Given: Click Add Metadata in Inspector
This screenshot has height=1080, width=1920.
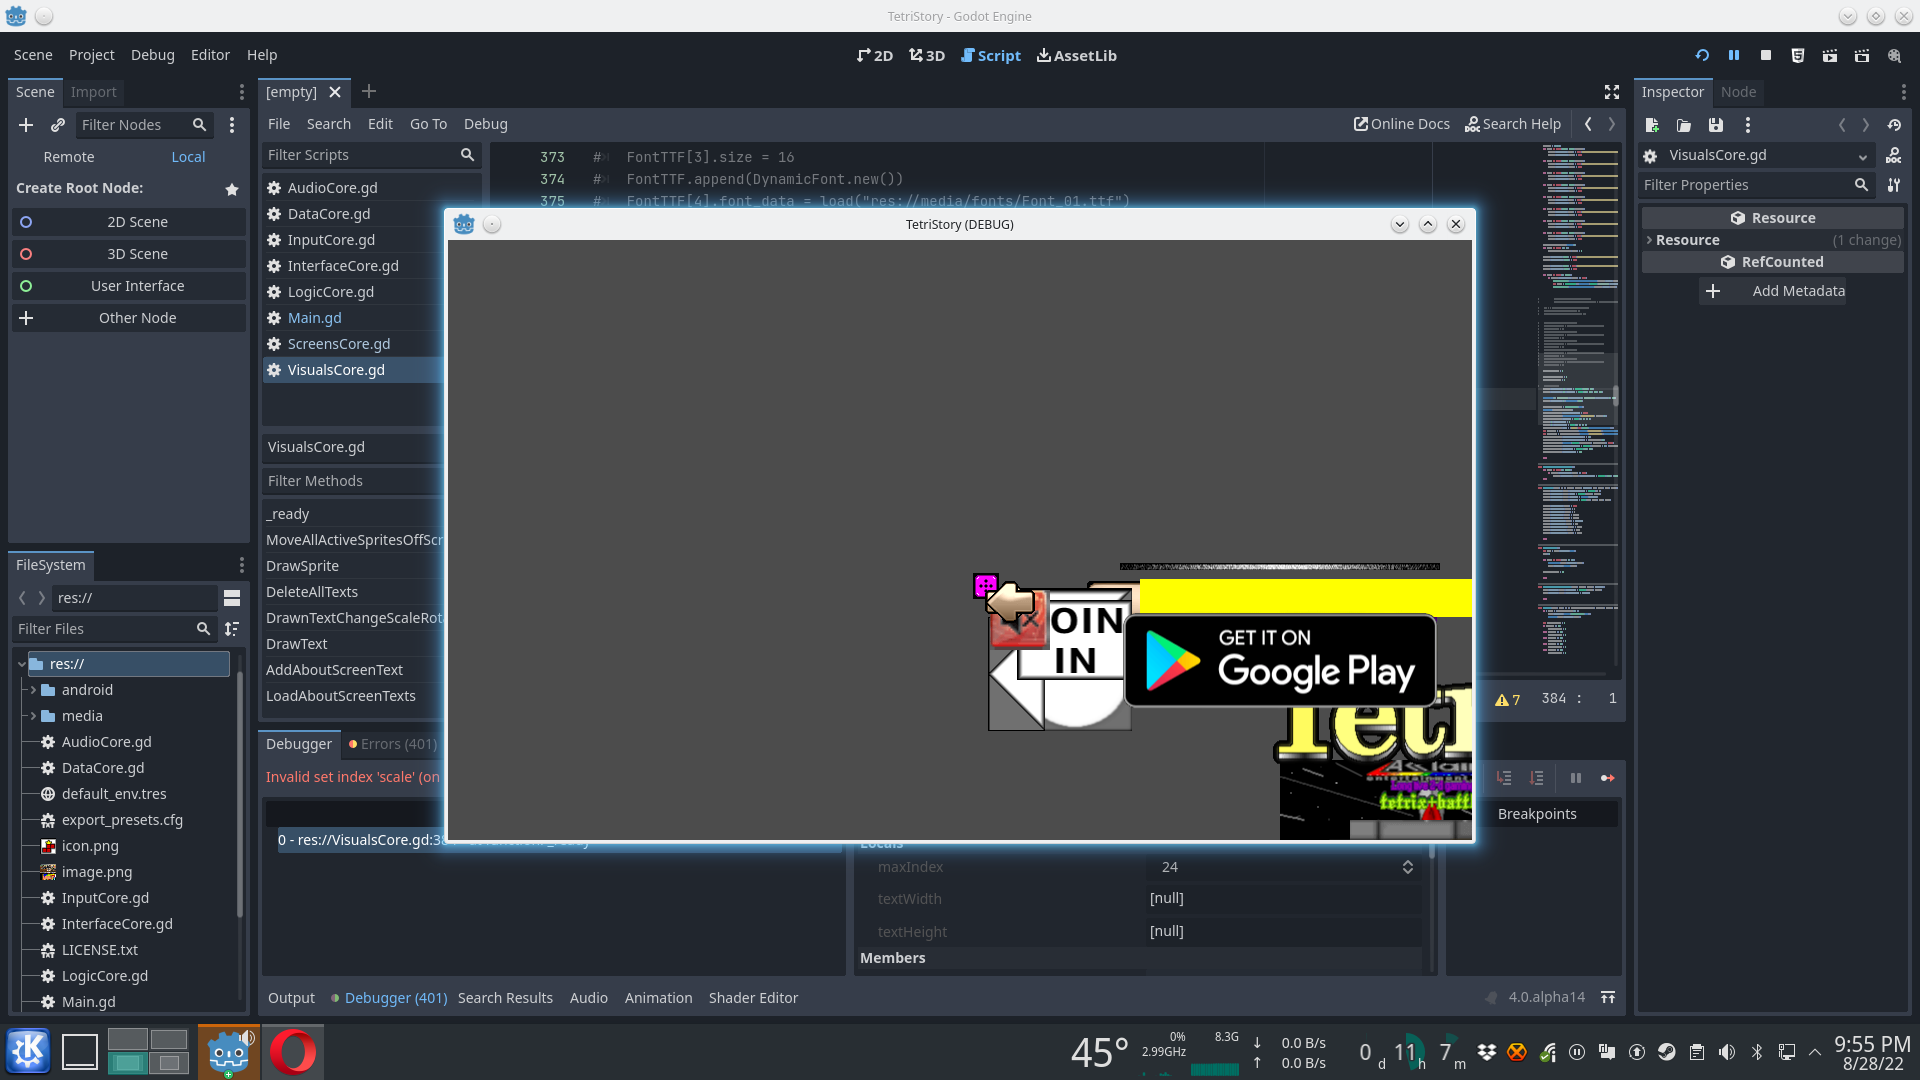Looking at the screenshot, I should click(1772, 291).
